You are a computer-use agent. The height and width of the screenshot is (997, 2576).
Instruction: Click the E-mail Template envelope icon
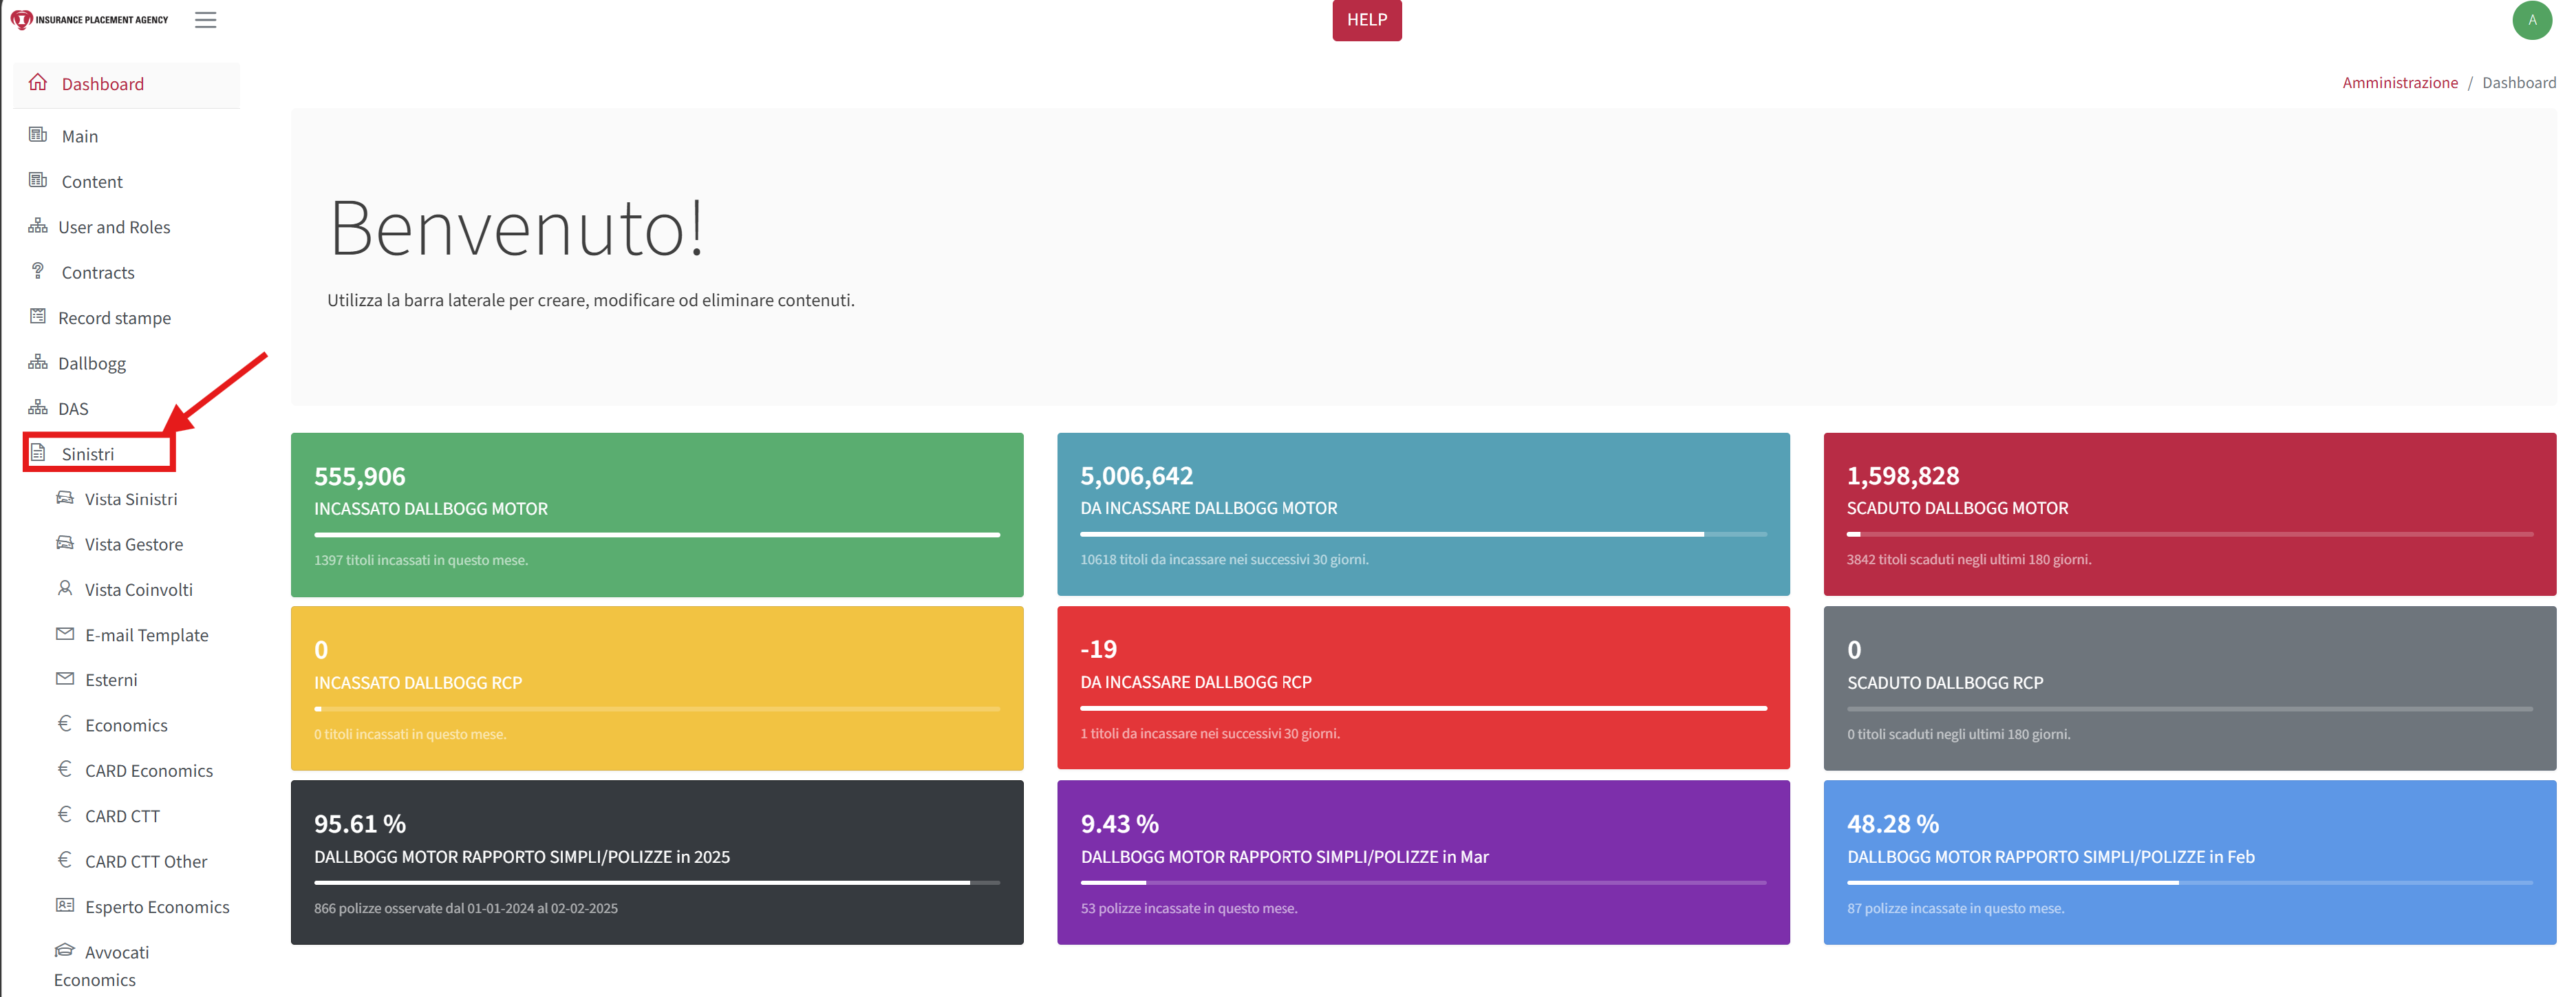click(65, 634)
